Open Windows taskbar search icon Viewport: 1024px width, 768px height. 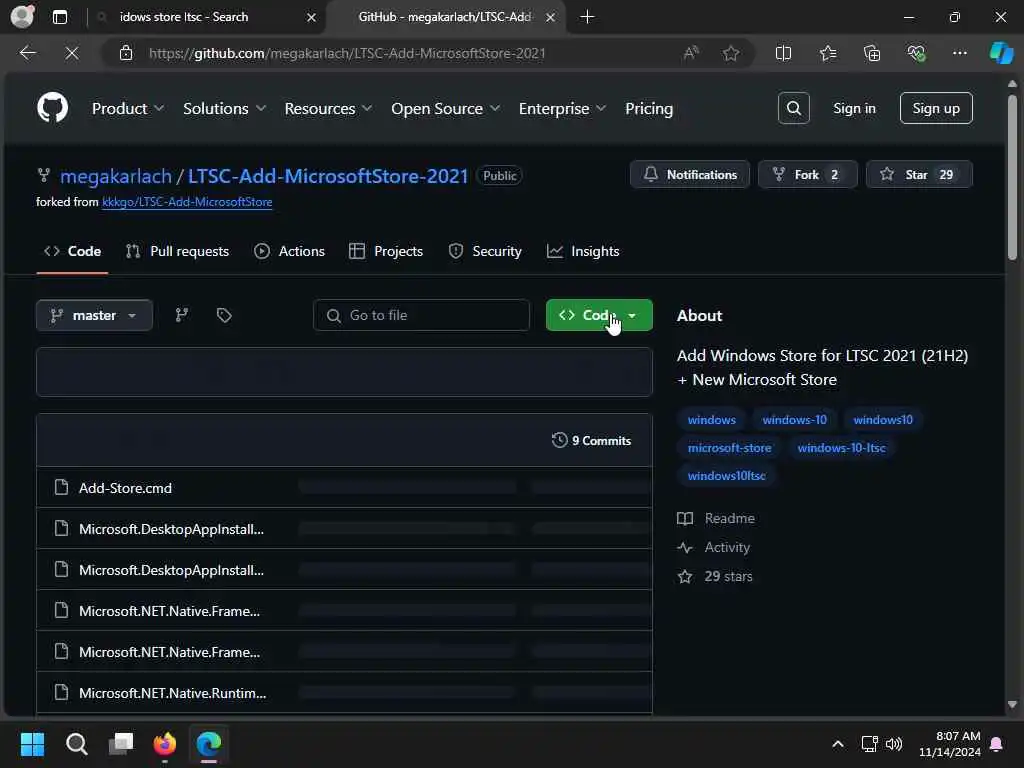pyautogui.click(x=76, y=744)
